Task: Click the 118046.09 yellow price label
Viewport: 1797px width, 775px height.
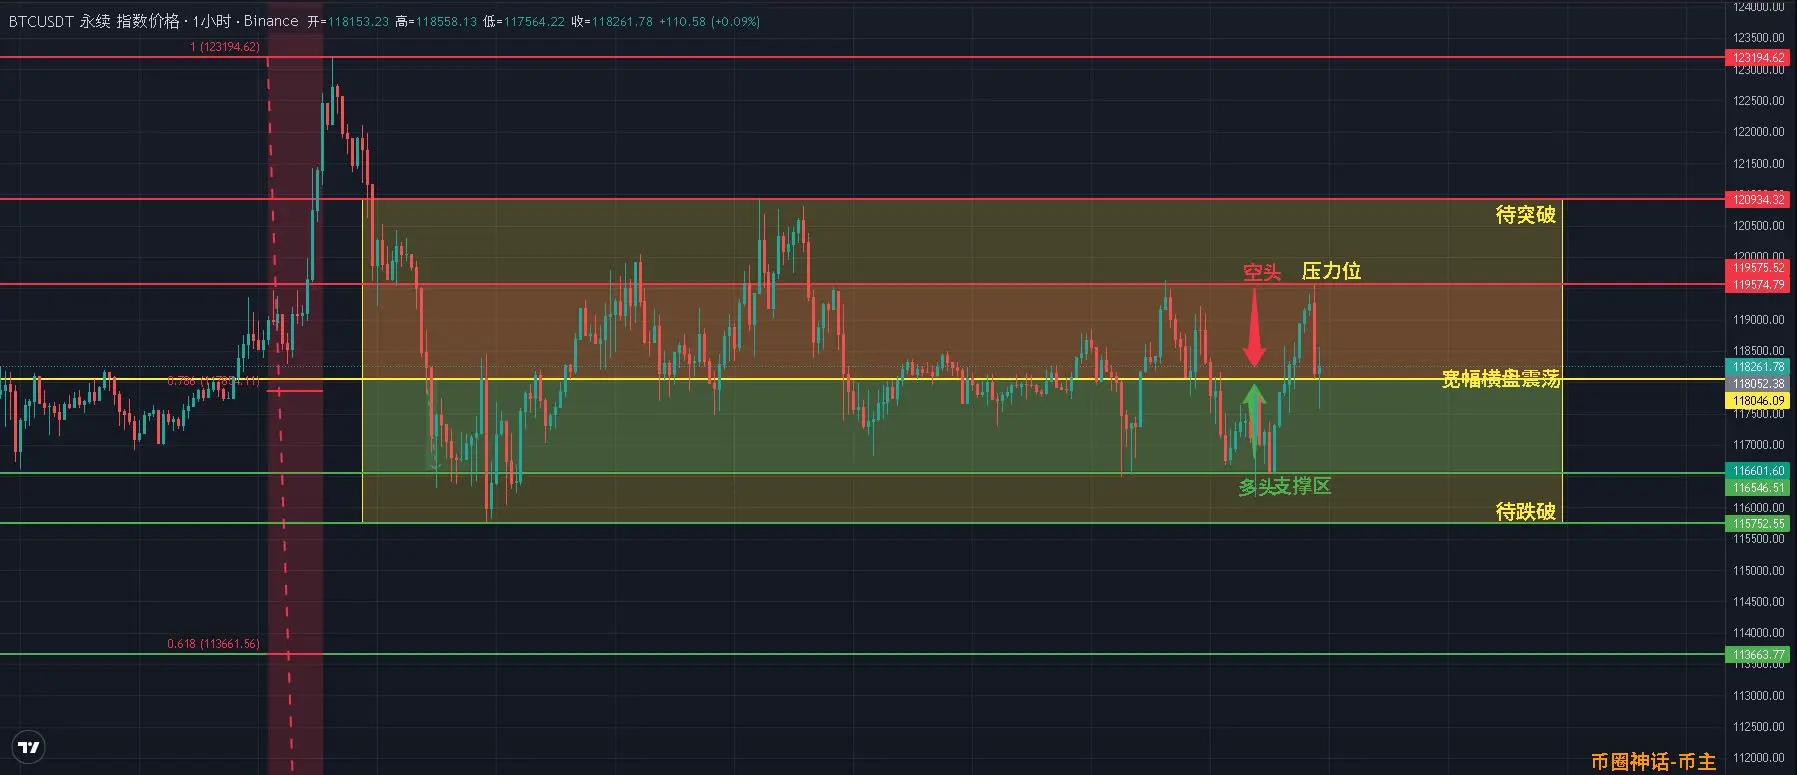Action: click(1759, 401)
